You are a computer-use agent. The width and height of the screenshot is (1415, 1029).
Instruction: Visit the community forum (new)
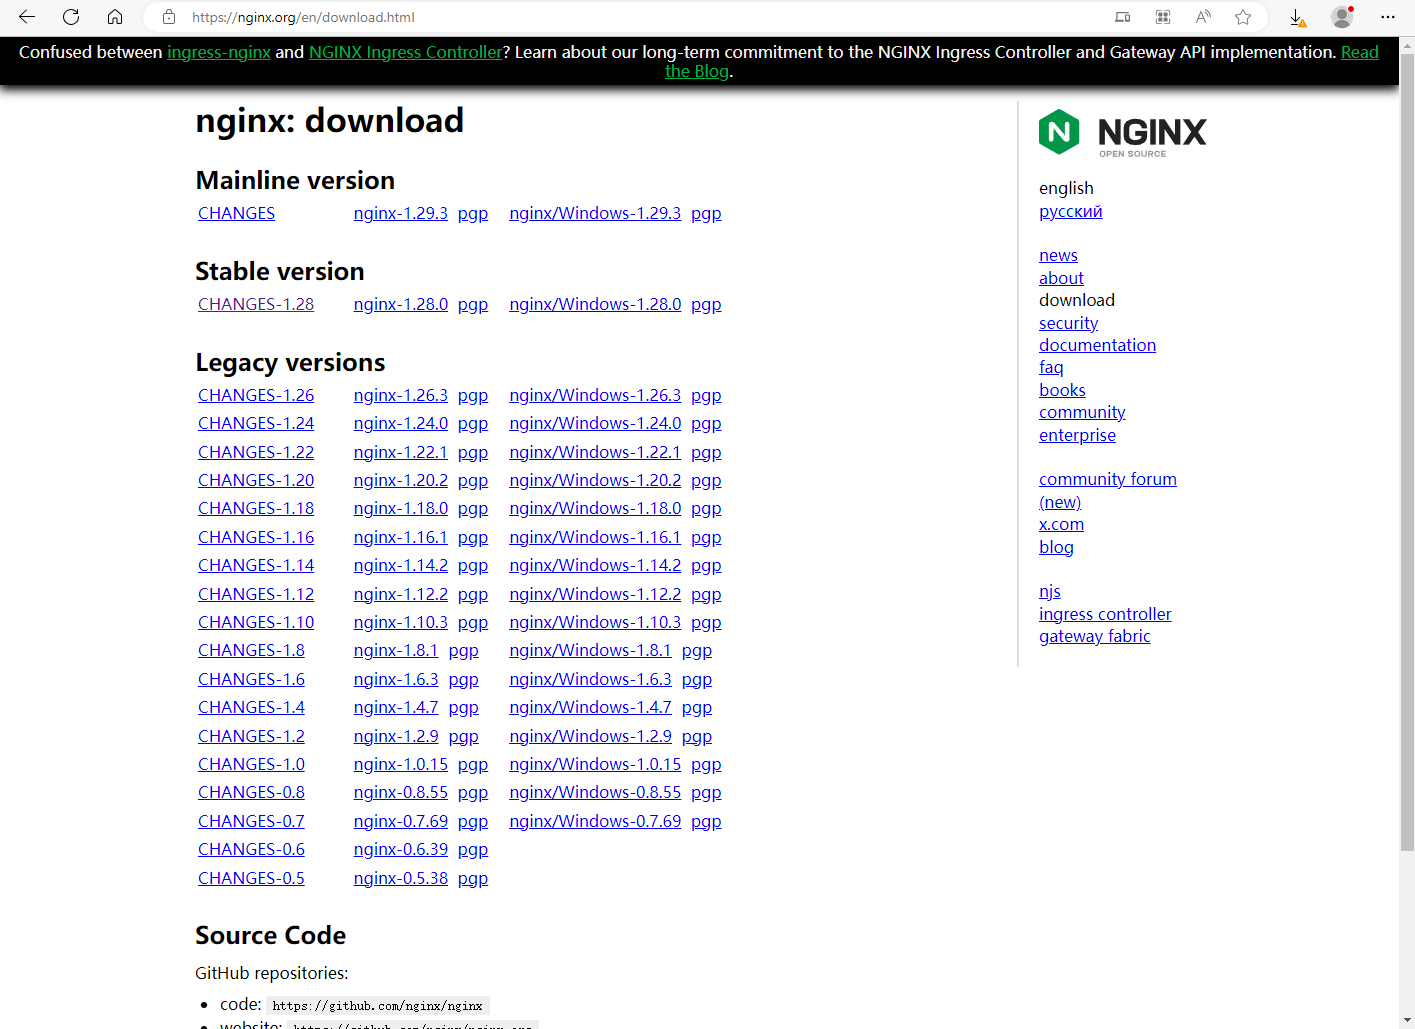(1107, 479)
